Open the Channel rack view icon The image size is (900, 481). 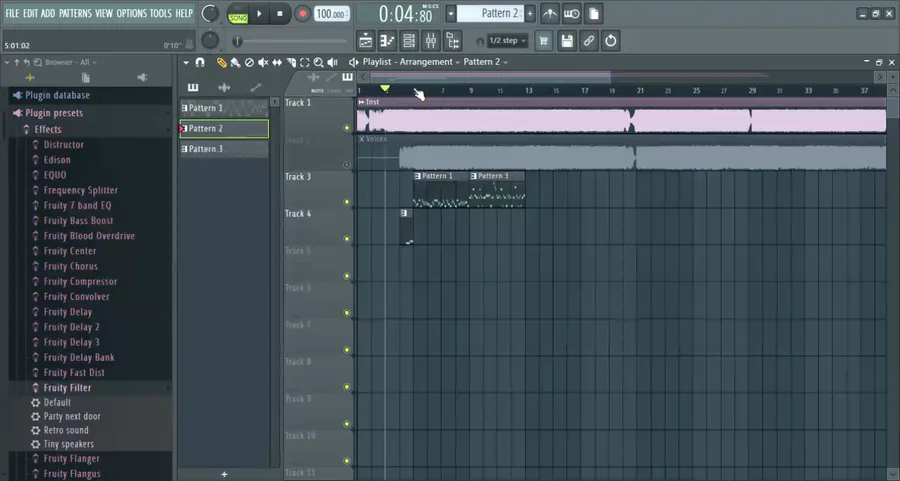tap(409, 41)
